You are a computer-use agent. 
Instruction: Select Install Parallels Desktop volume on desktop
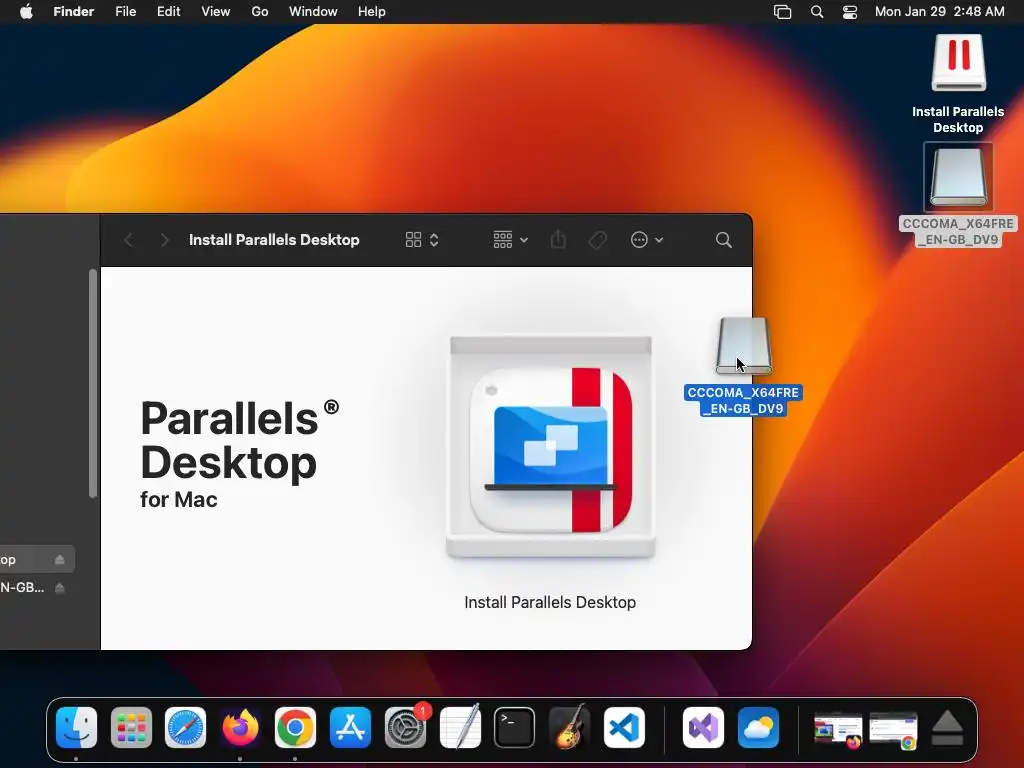(958, 64)
